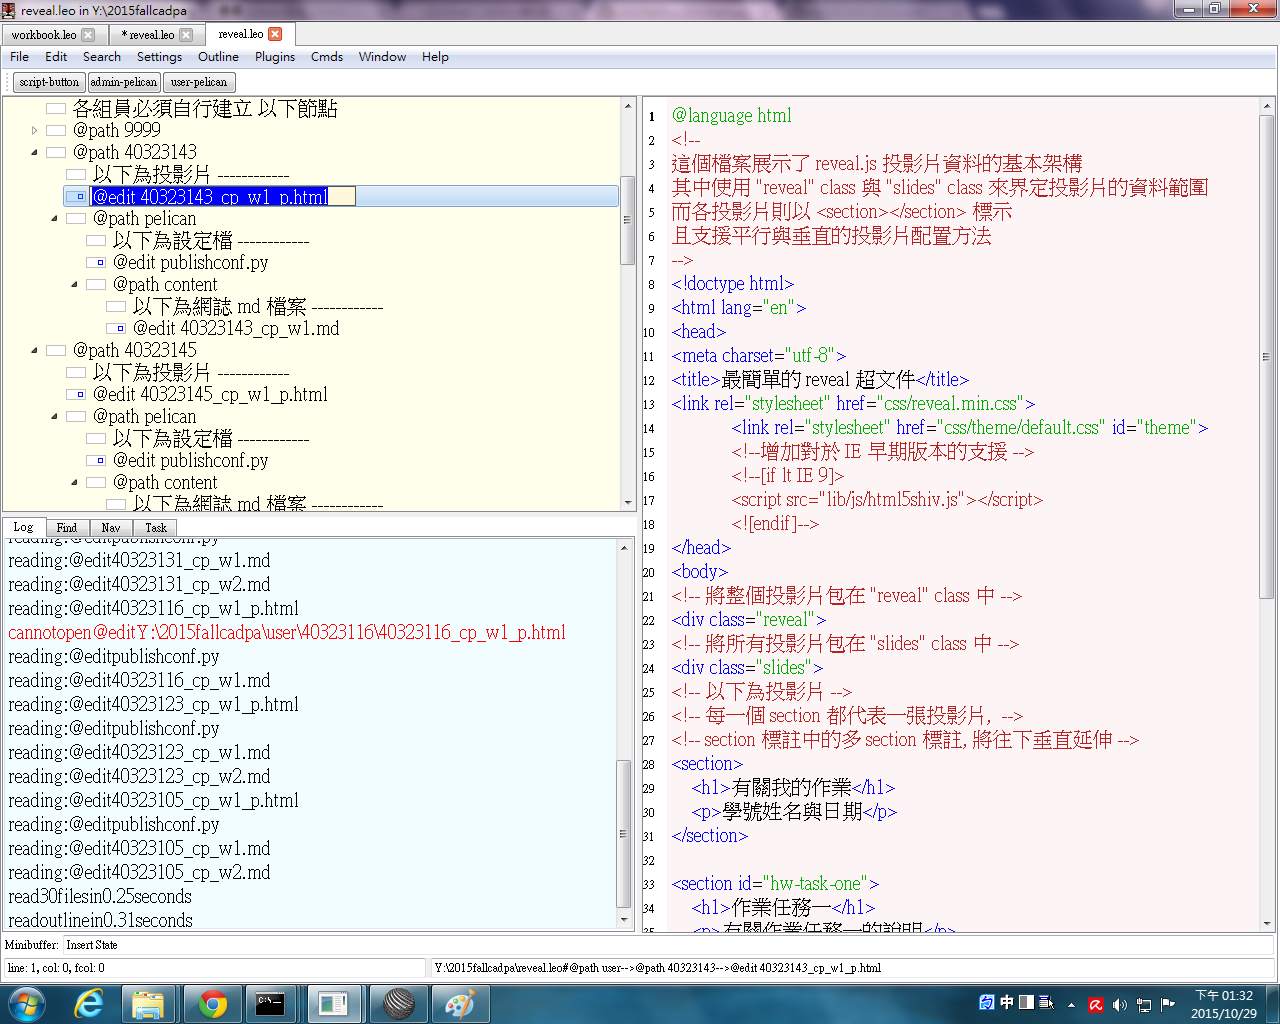Open the Plugins menu
The image size is (1280, 1024).
[x=275, y=57]
